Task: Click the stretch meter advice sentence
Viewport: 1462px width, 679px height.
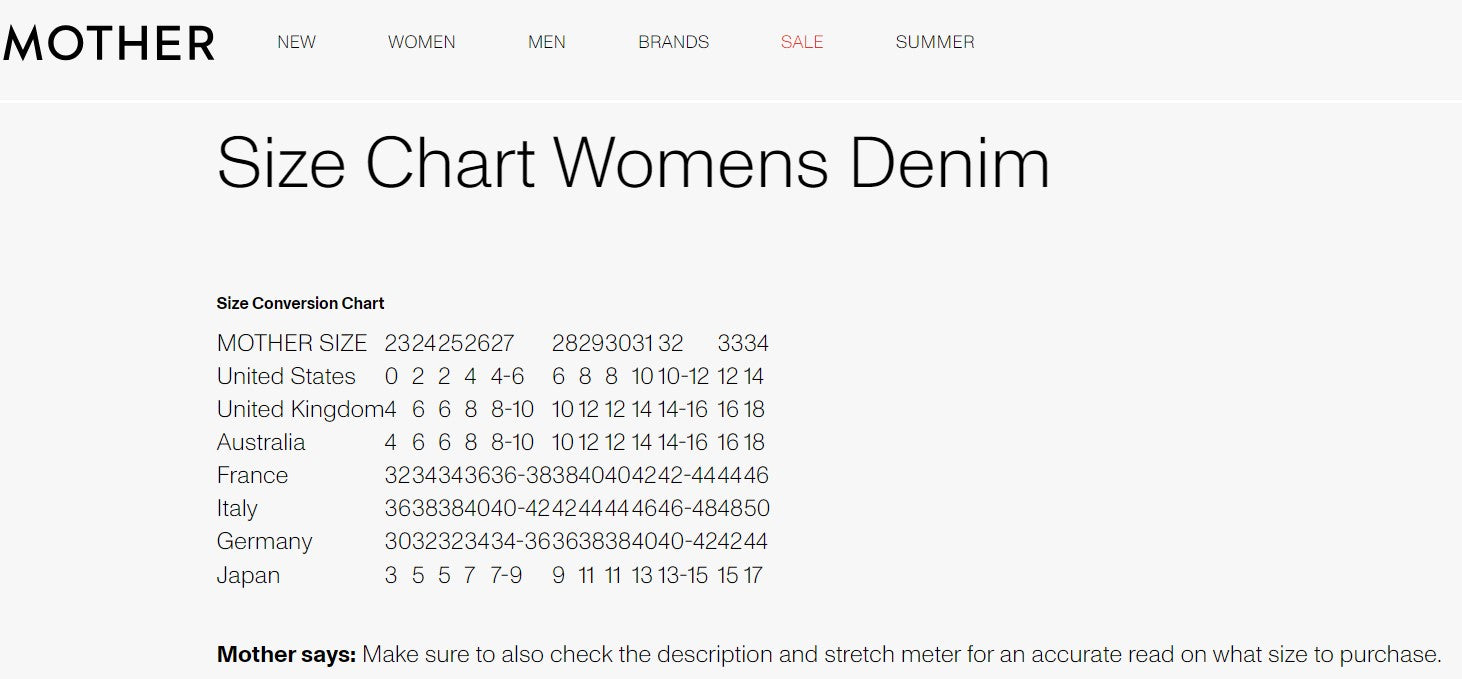Action: tap(900, 655)
